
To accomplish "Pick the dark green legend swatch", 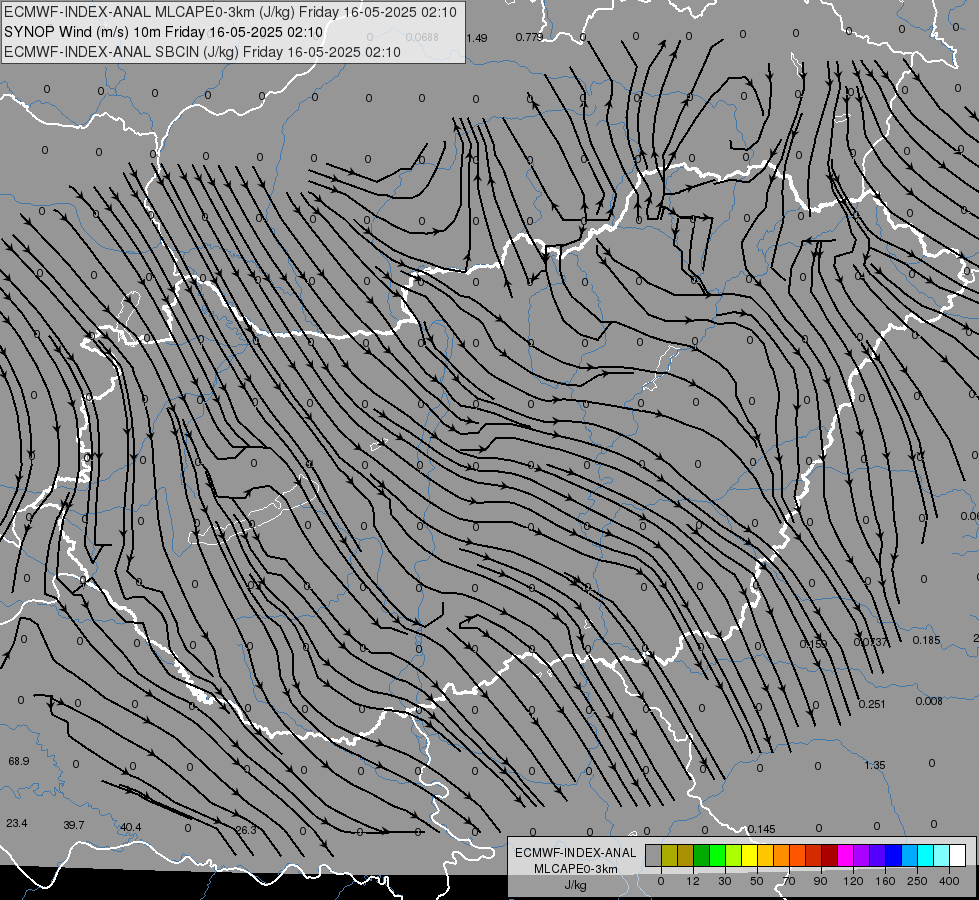I will 702,855.
